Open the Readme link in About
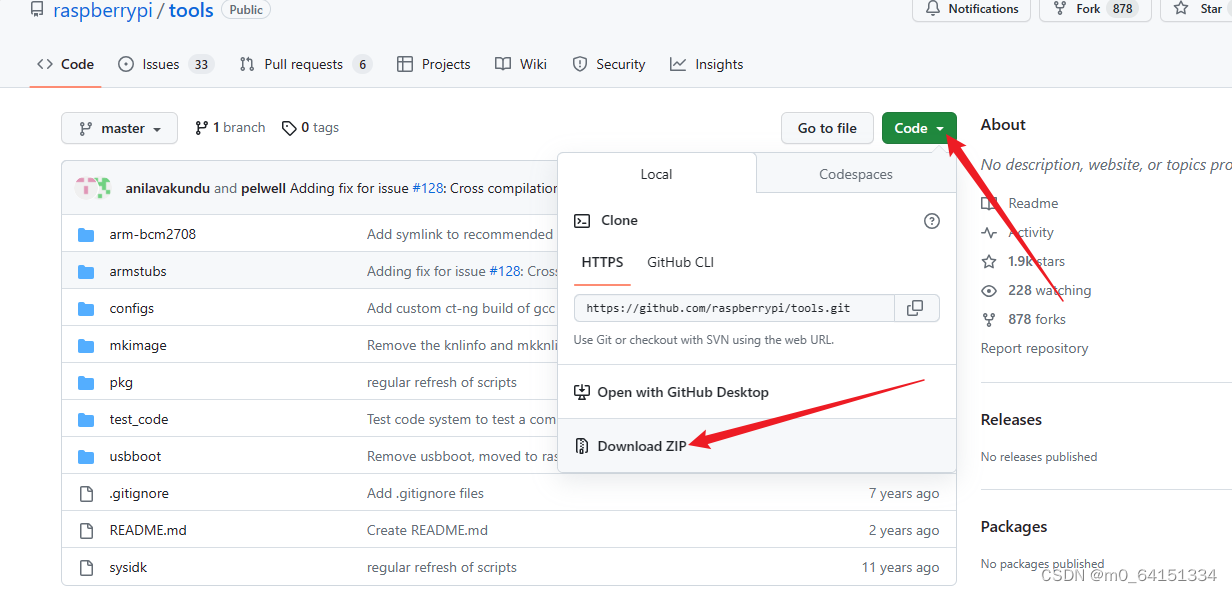The width and height of the screenshot is (1232, 593). pos(1033,203)
